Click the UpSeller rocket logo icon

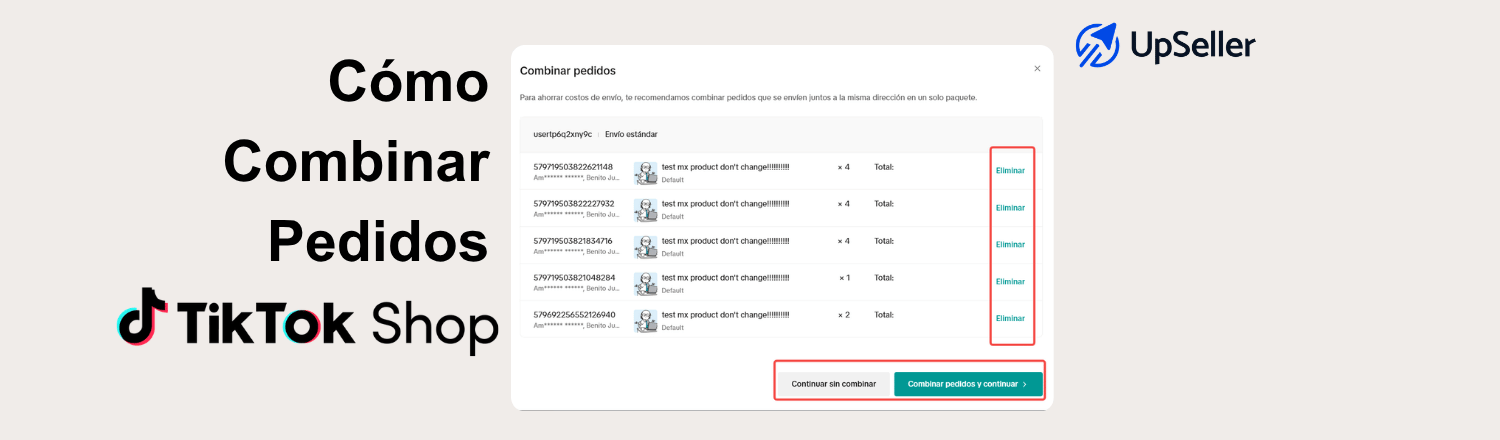[x=1097, y=46]
